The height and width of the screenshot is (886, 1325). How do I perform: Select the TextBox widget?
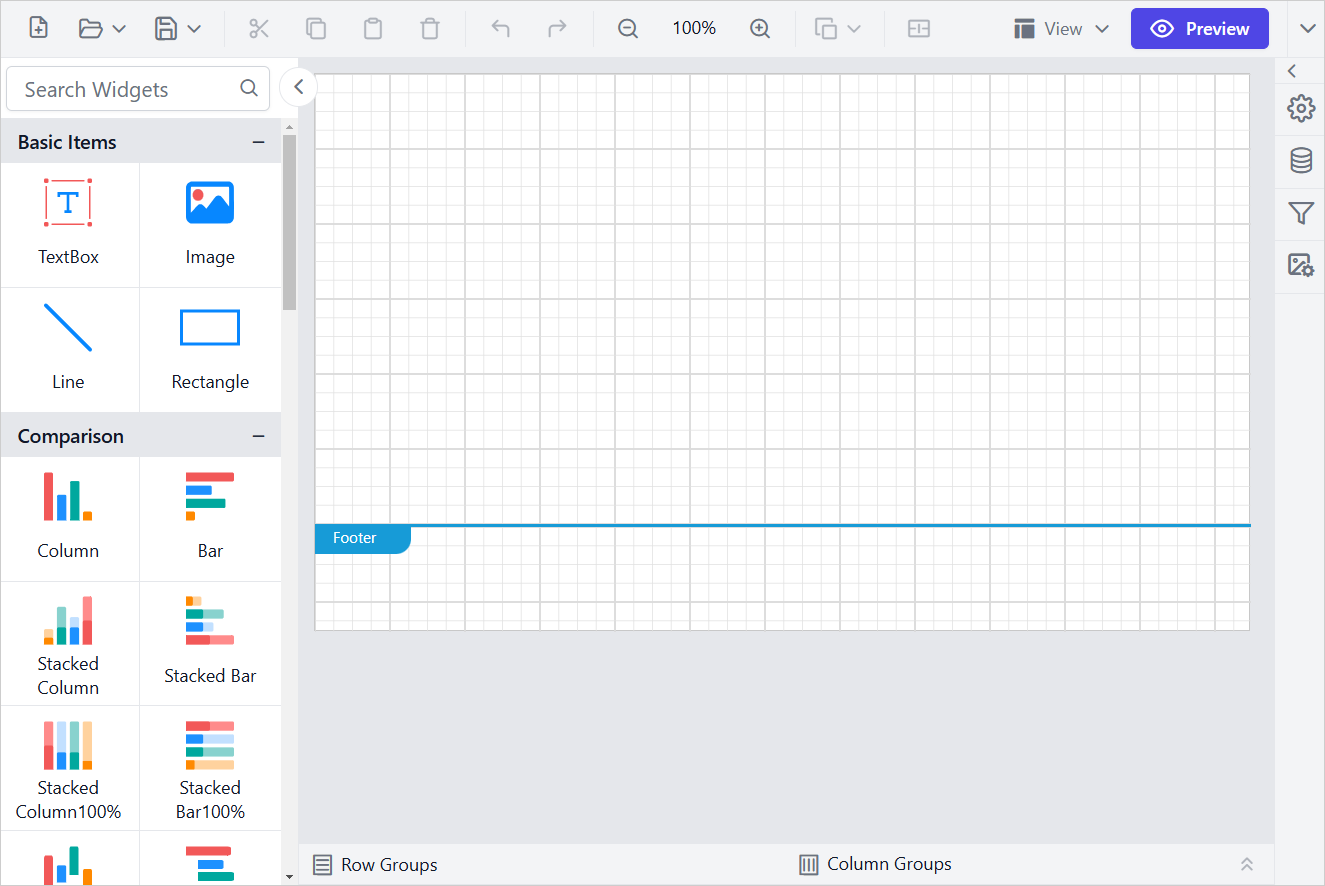tap(68, 224)
